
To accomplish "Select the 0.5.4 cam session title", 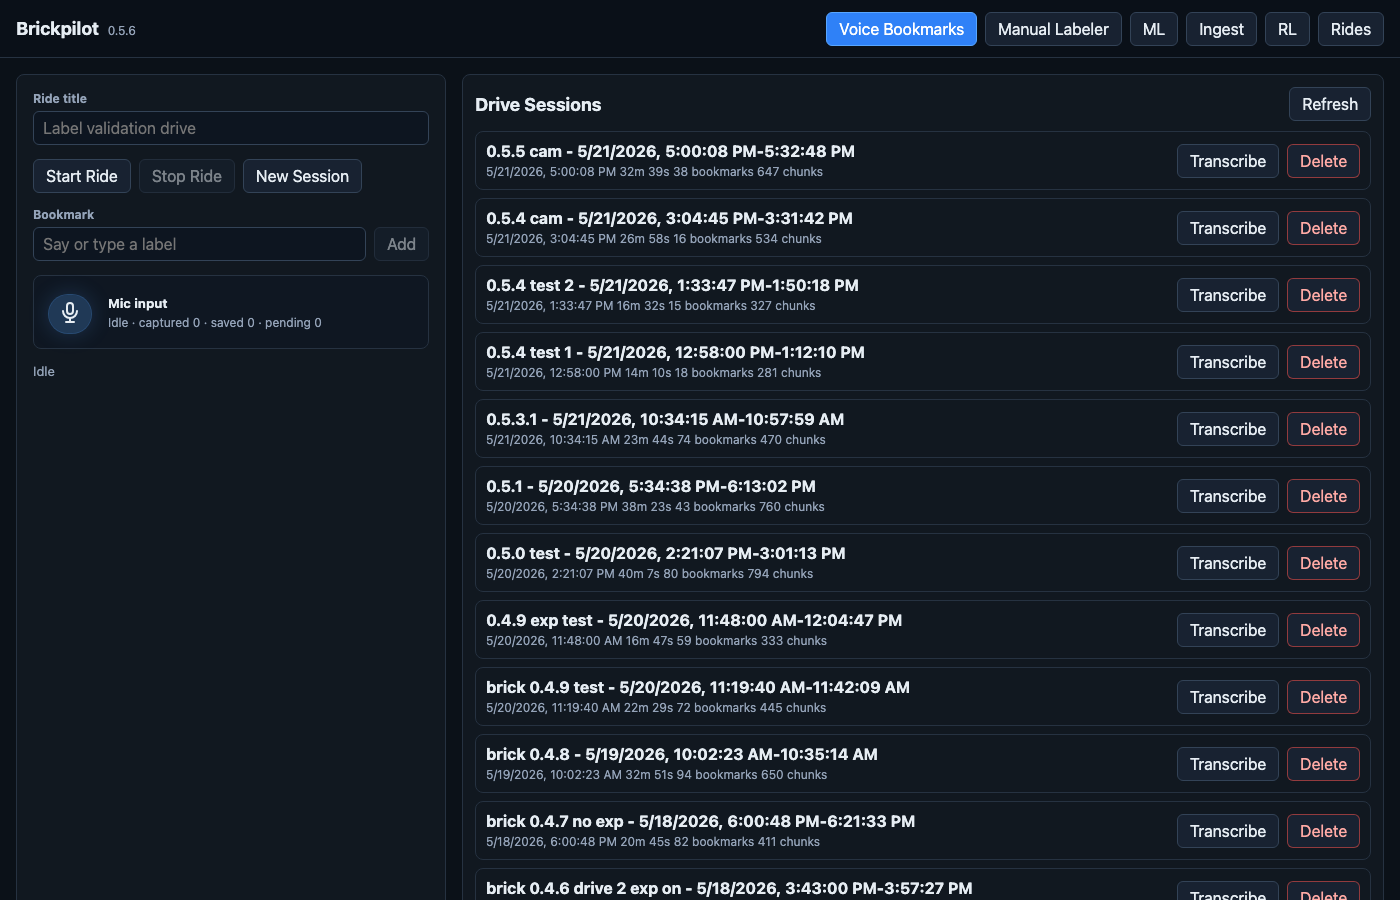I will pyautogui.click(x=669, y=218).
